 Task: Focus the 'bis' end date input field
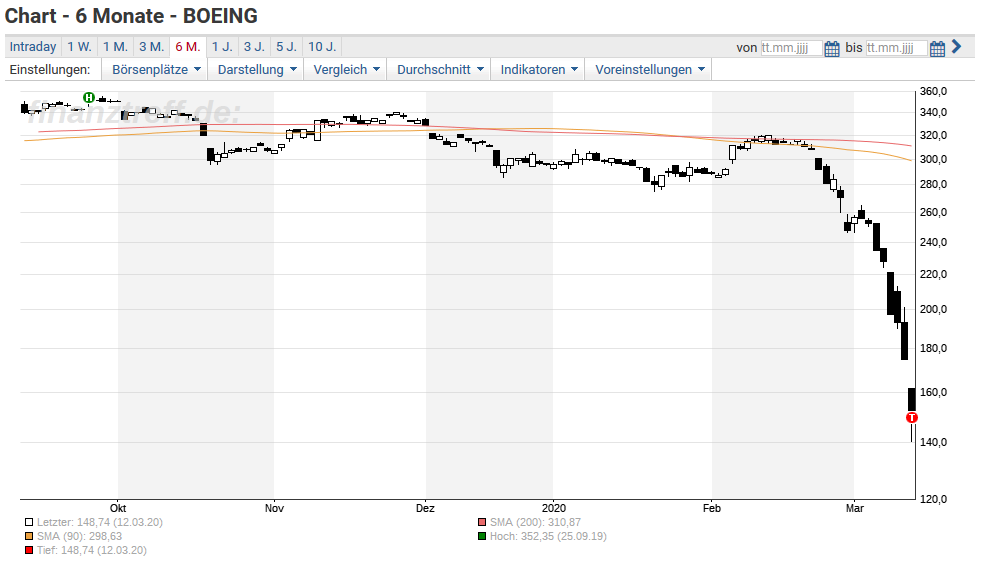click(x=896, y=48)
